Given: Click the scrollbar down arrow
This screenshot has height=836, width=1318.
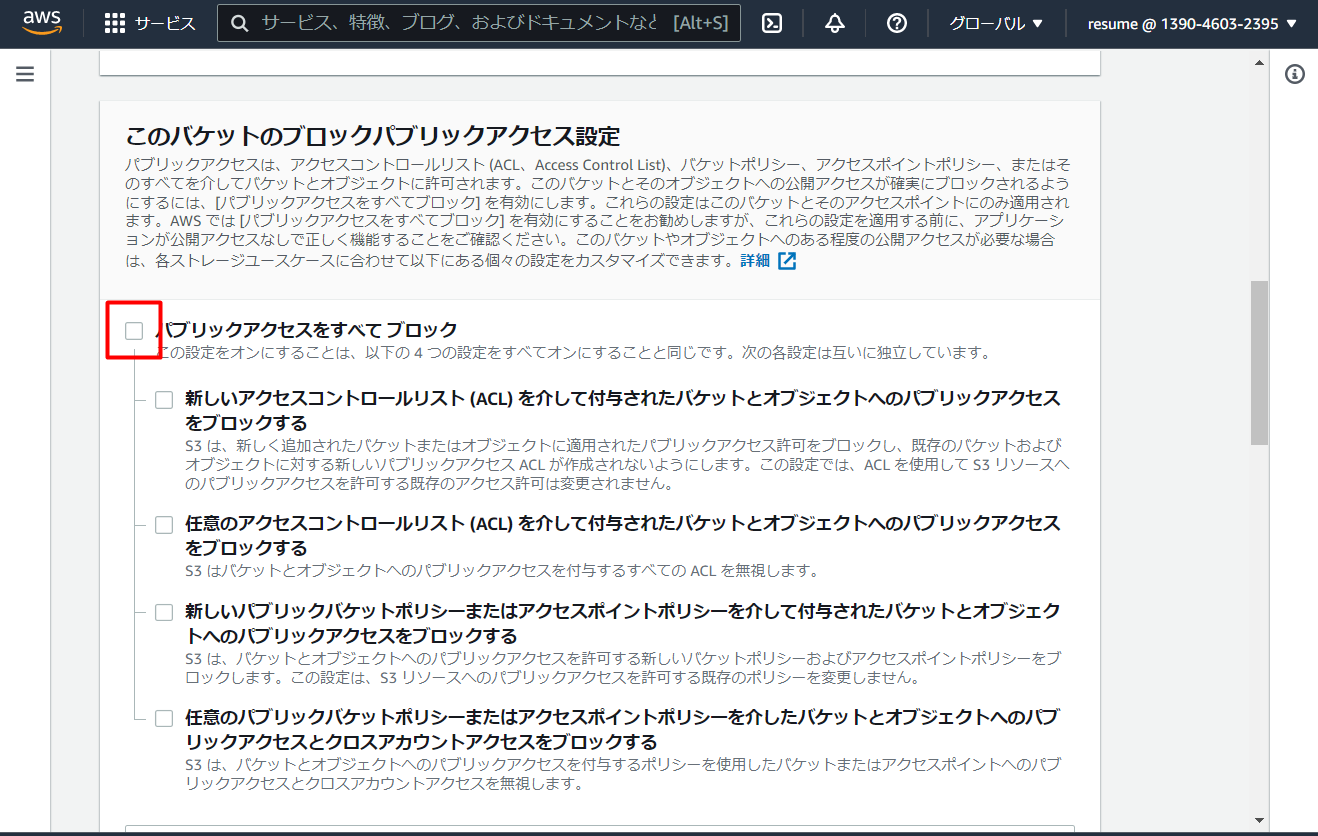Looking at the screenshot, I should (x=1259, y=820).
